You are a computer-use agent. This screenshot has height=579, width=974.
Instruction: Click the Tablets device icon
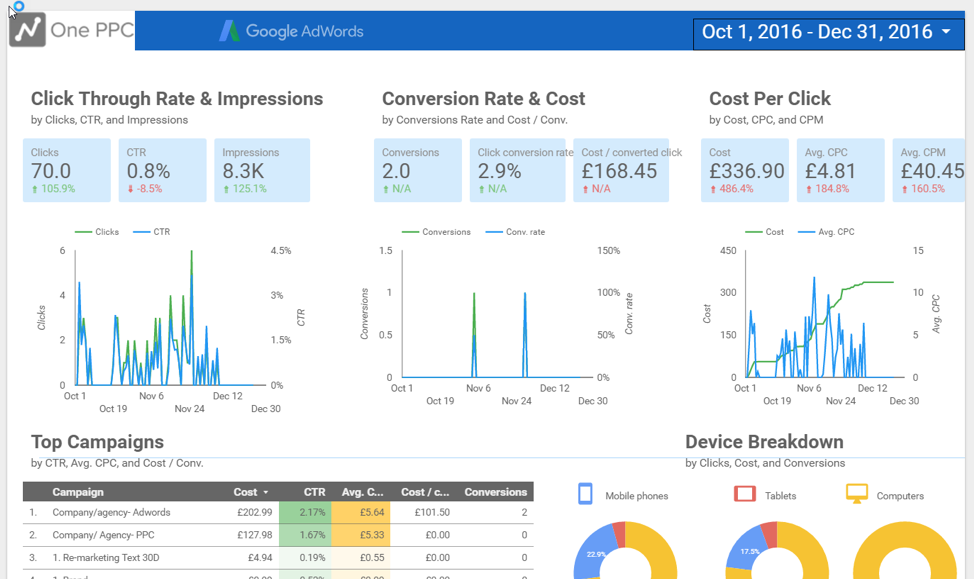pyautogui.click(x=745, y=494)
